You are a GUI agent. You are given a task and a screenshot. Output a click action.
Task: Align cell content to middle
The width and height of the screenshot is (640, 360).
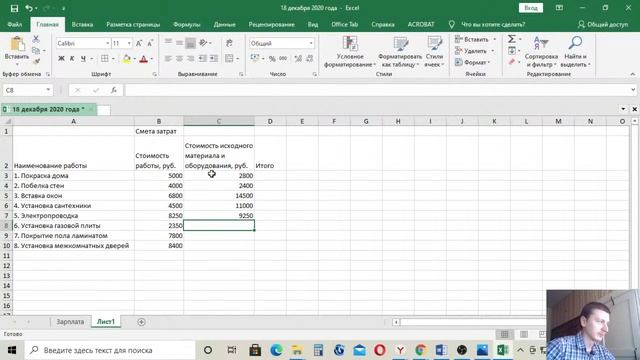pos(179,42)
